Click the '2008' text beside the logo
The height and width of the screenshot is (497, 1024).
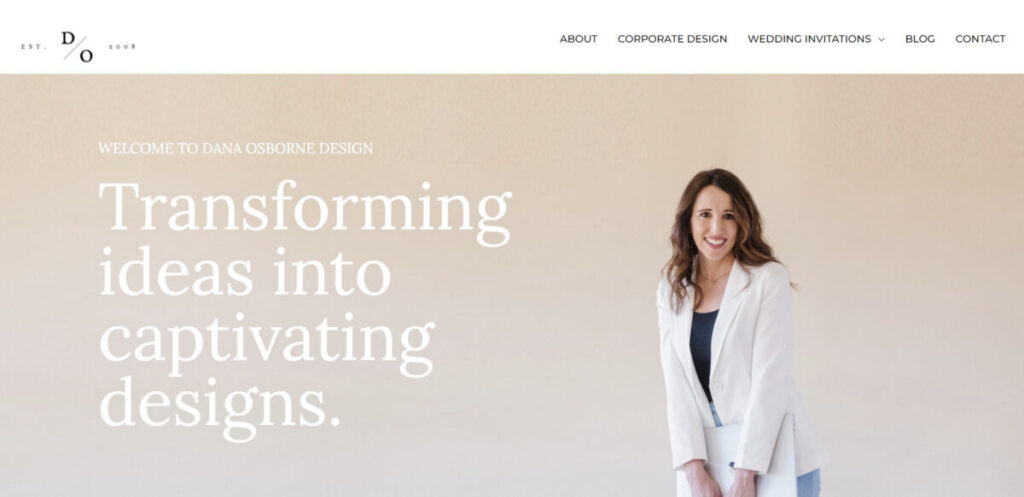(x=122, y=46)
